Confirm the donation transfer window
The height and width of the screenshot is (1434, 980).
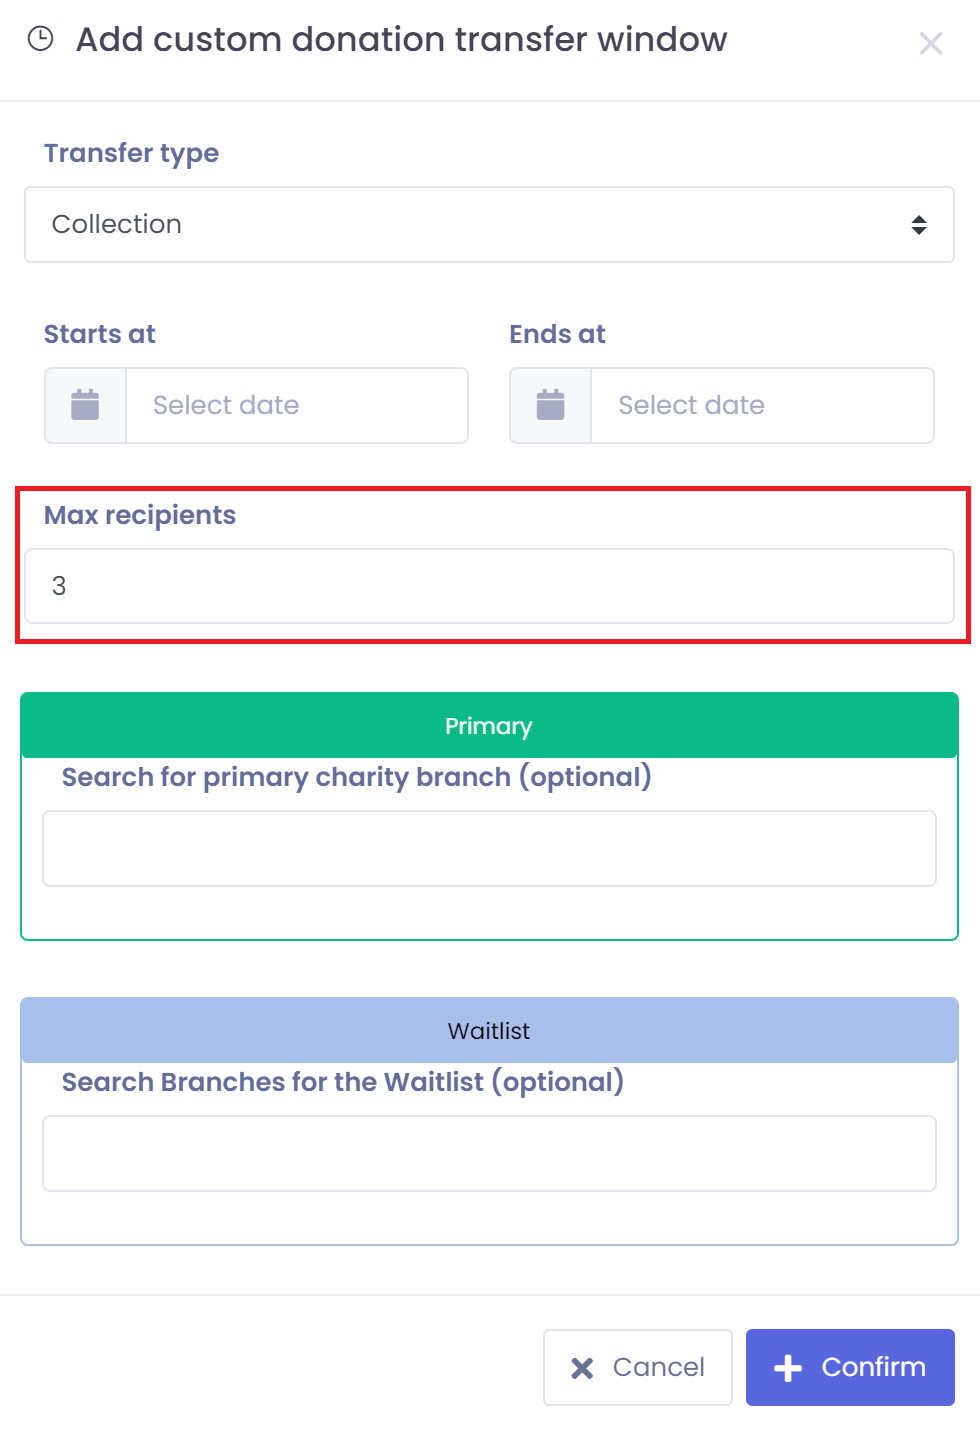(x=850, y=1367)
